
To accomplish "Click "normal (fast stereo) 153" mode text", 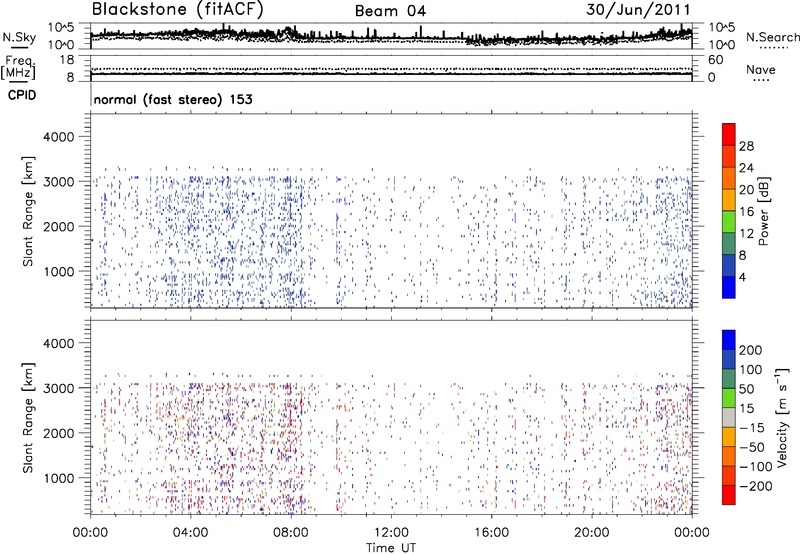I will (x=173, y=99).
